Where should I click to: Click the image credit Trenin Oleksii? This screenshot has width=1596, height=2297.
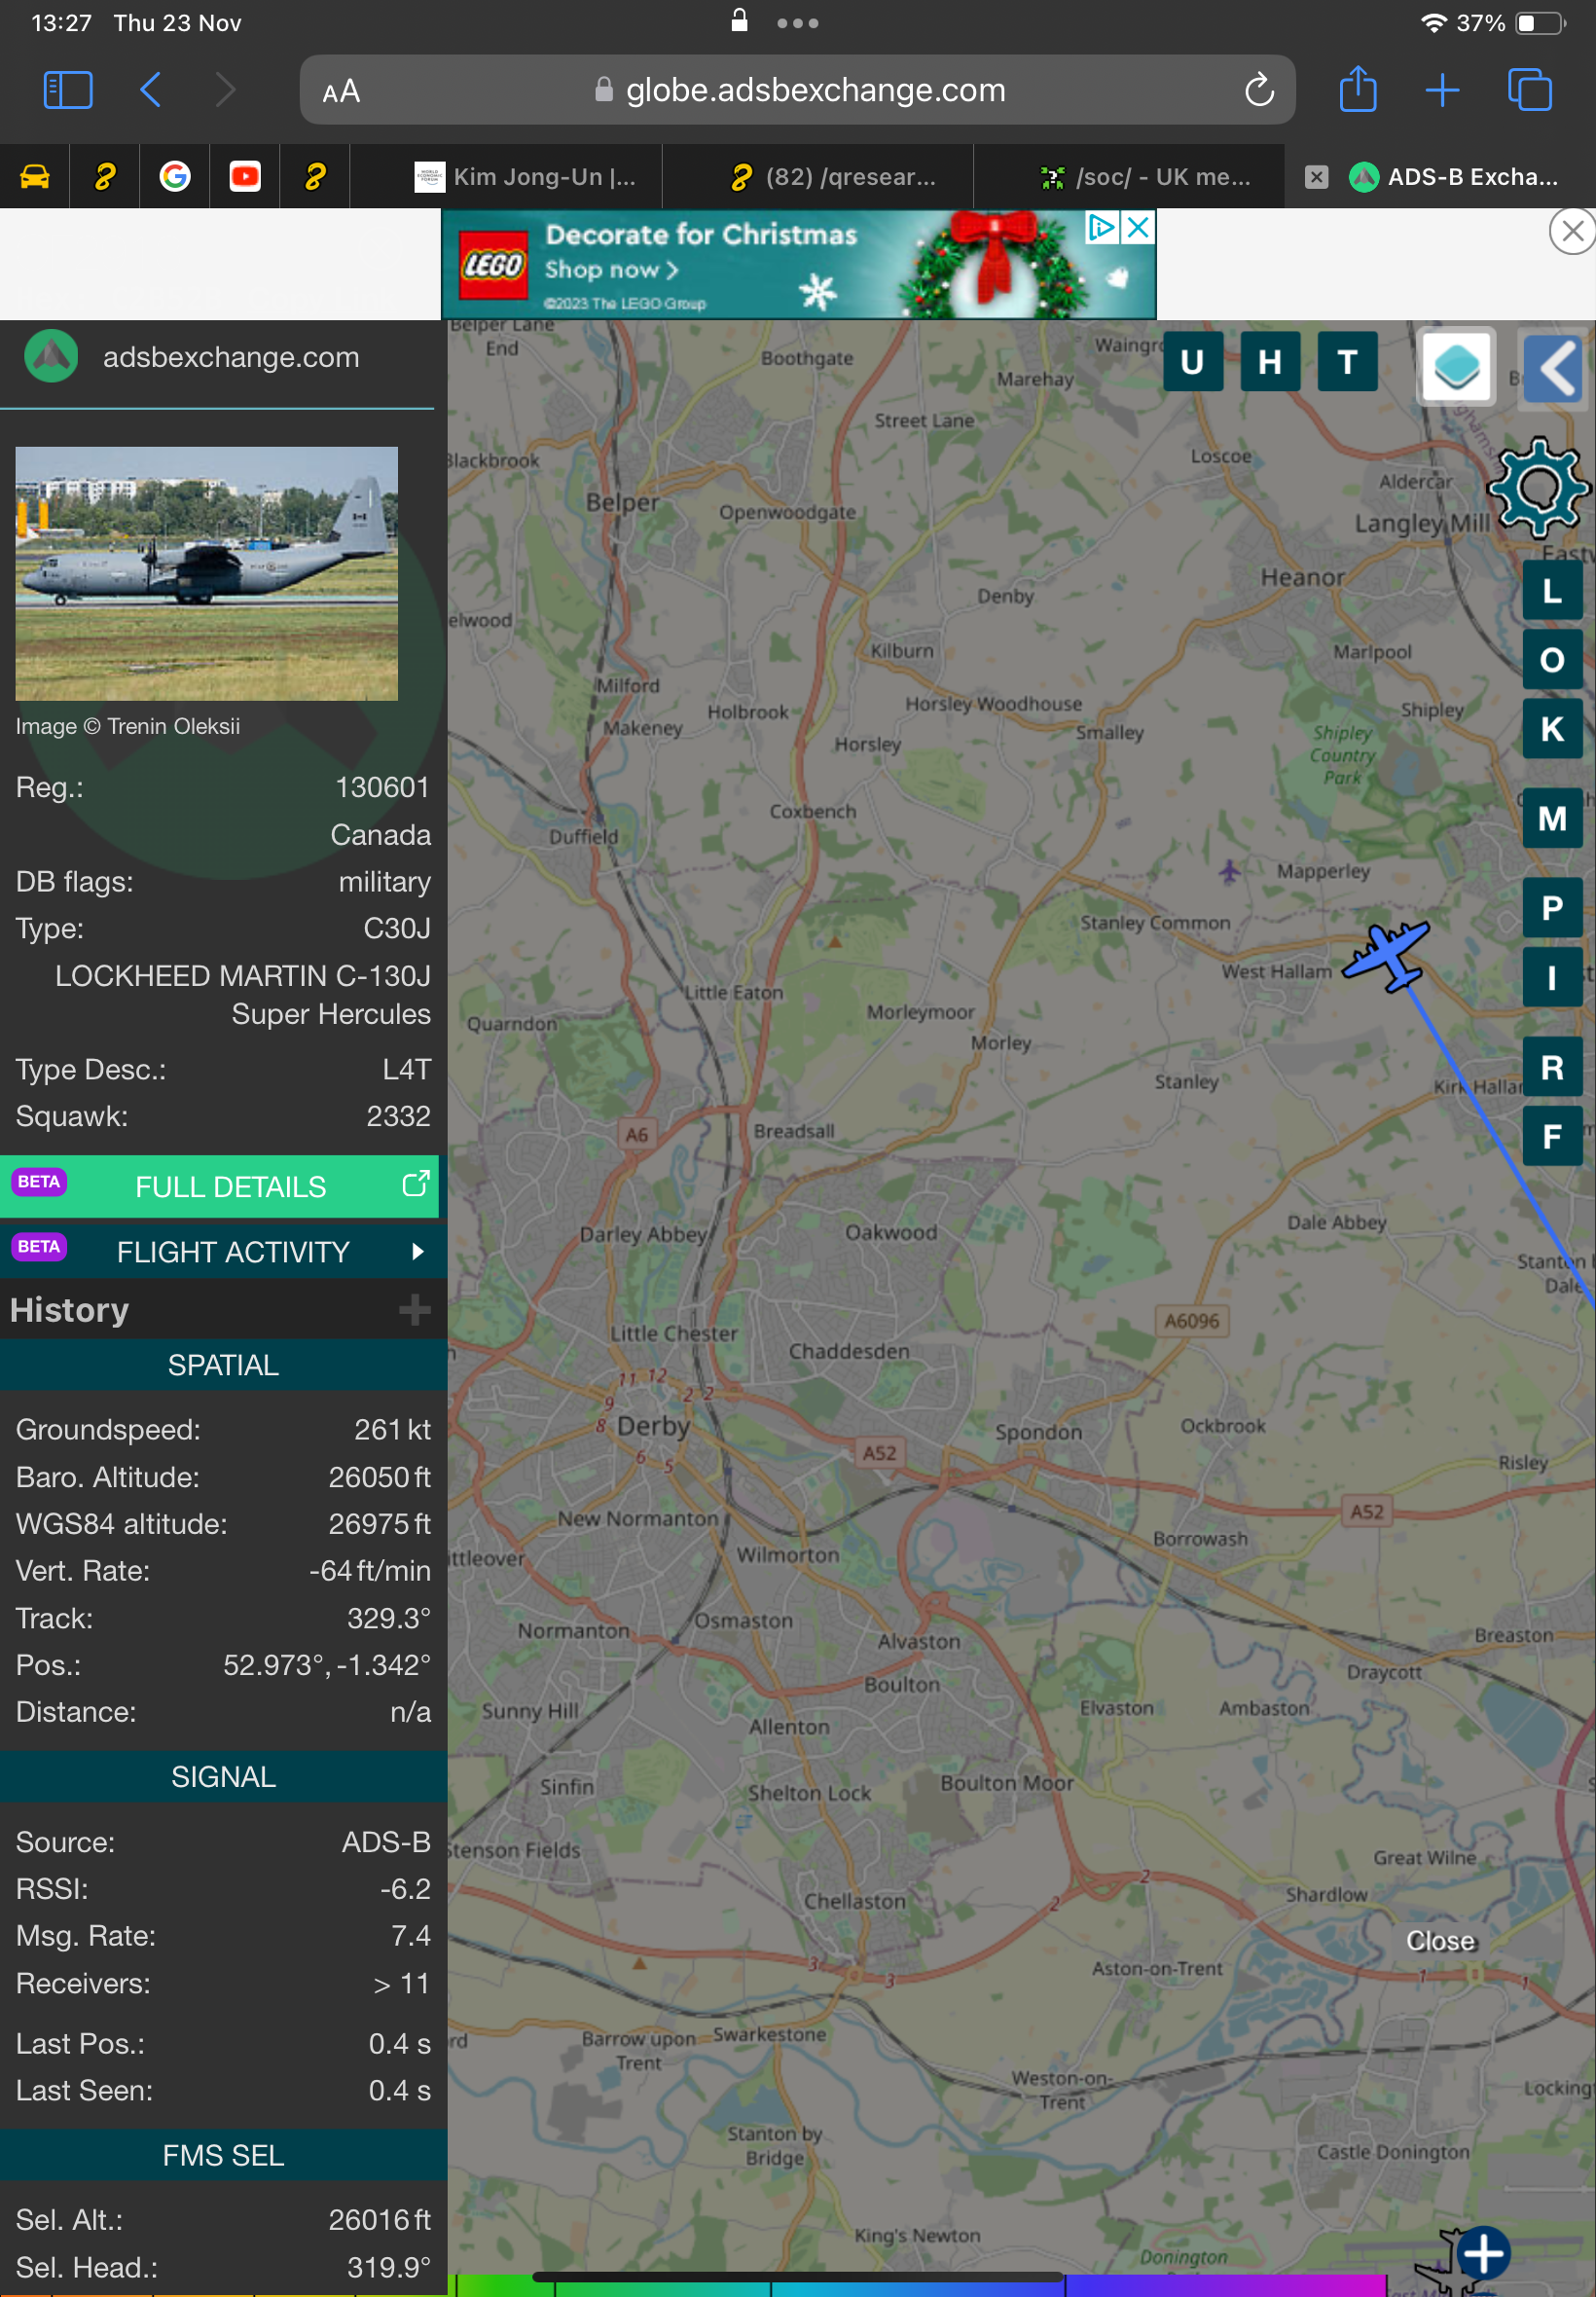[127, 727]
